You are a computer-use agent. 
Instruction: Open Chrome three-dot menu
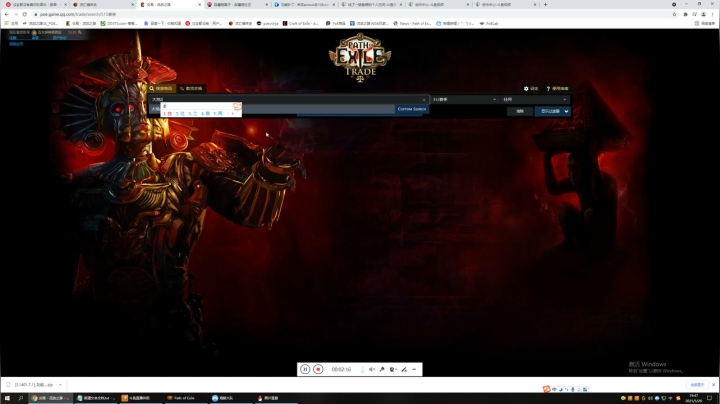713,14
